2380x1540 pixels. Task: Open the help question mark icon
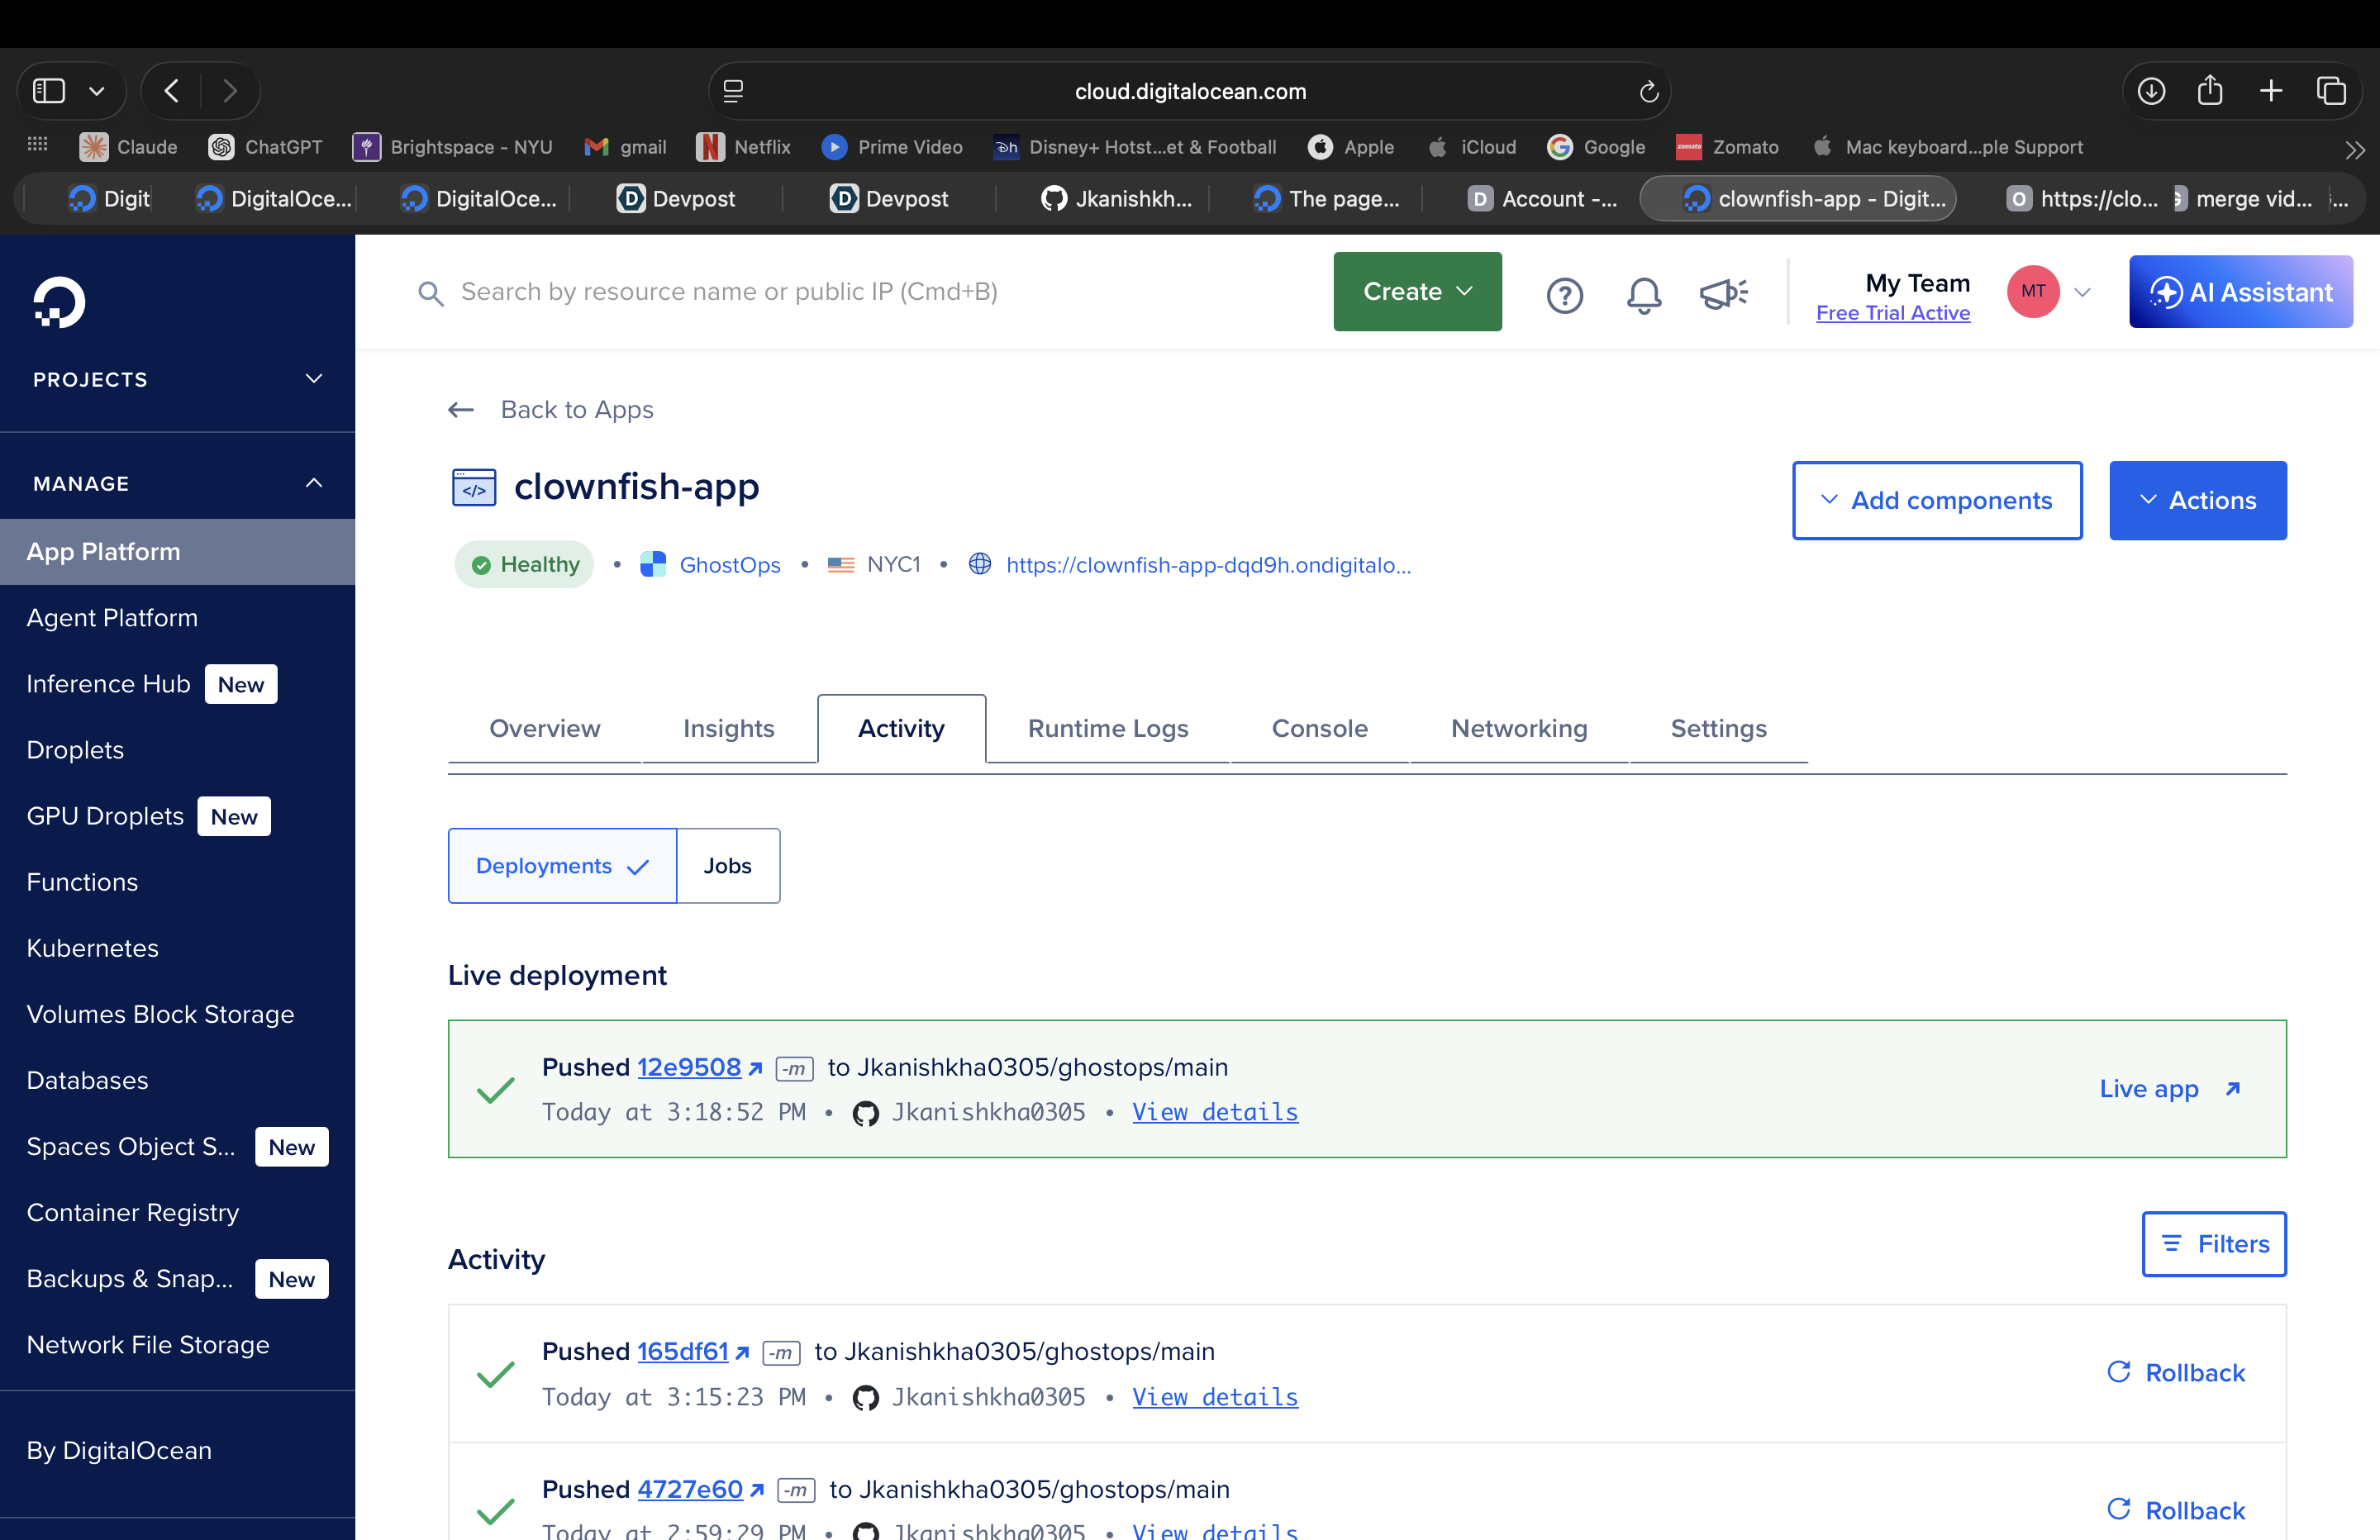[x=1564, y=294]
